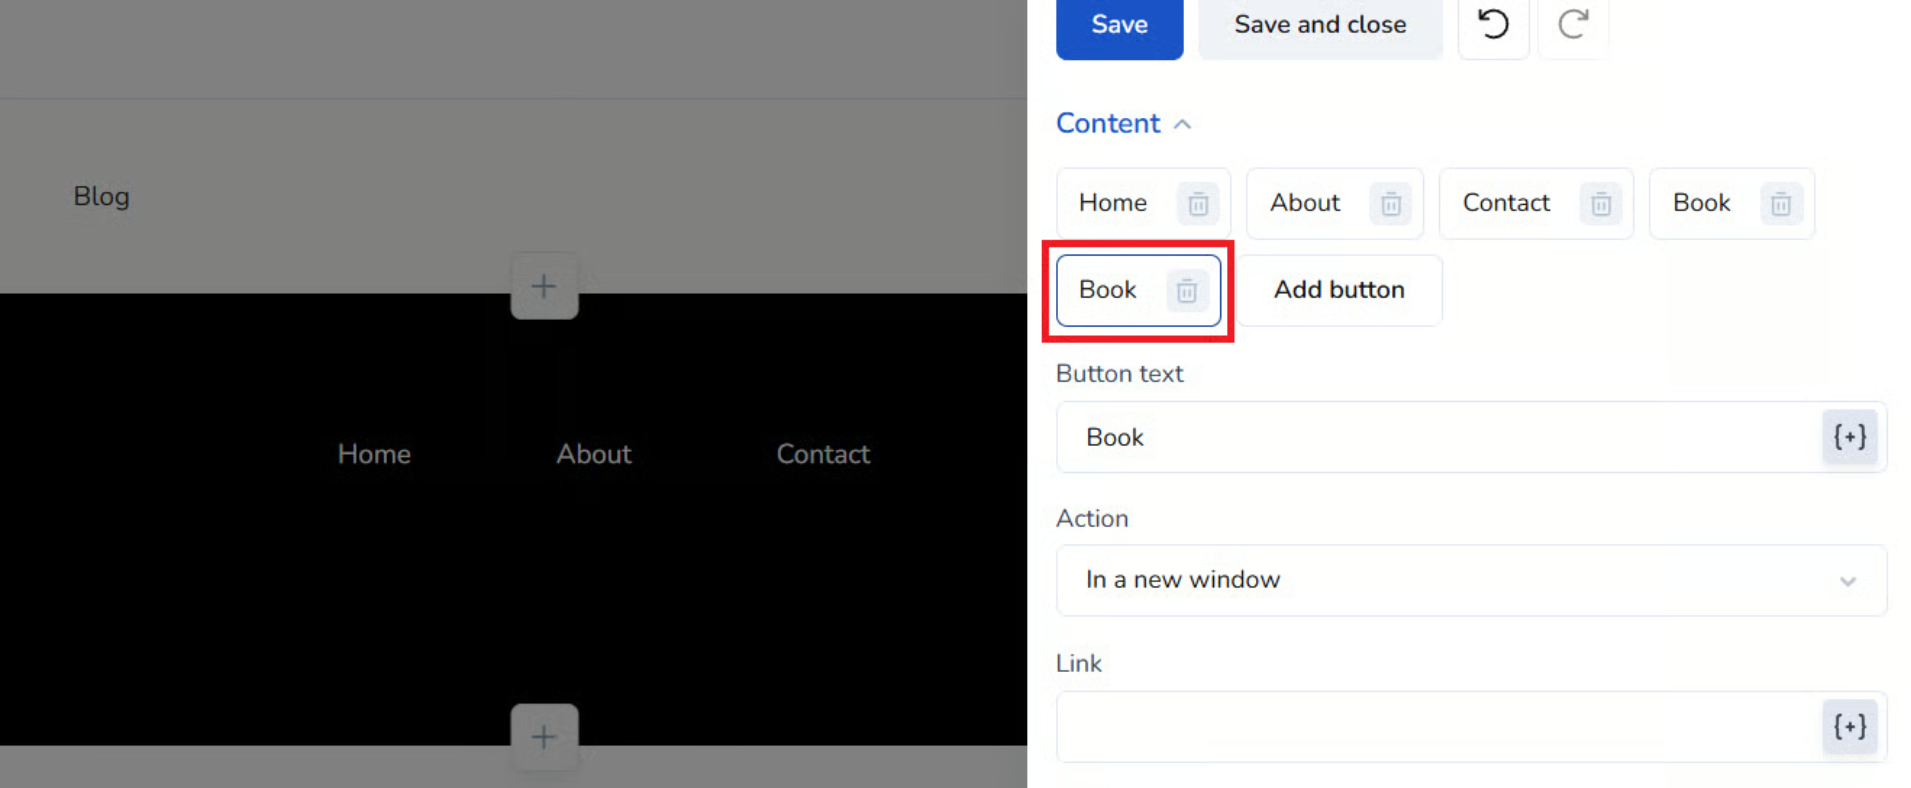
Task: Add block below the black section
Action: [x=544, y=738]
